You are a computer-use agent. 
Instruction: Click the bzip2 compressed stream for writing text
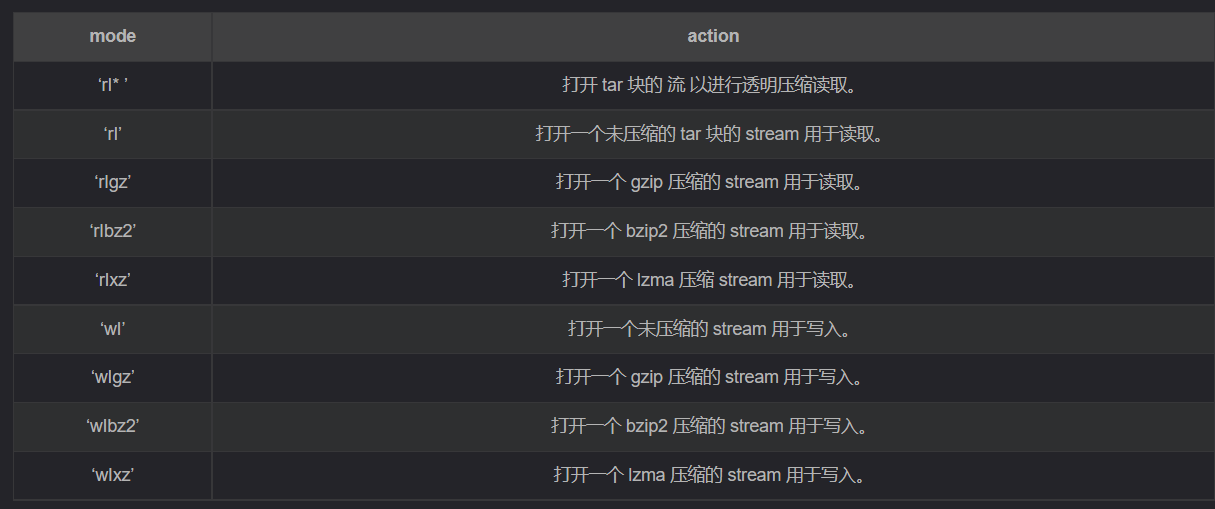pos(713,426)
